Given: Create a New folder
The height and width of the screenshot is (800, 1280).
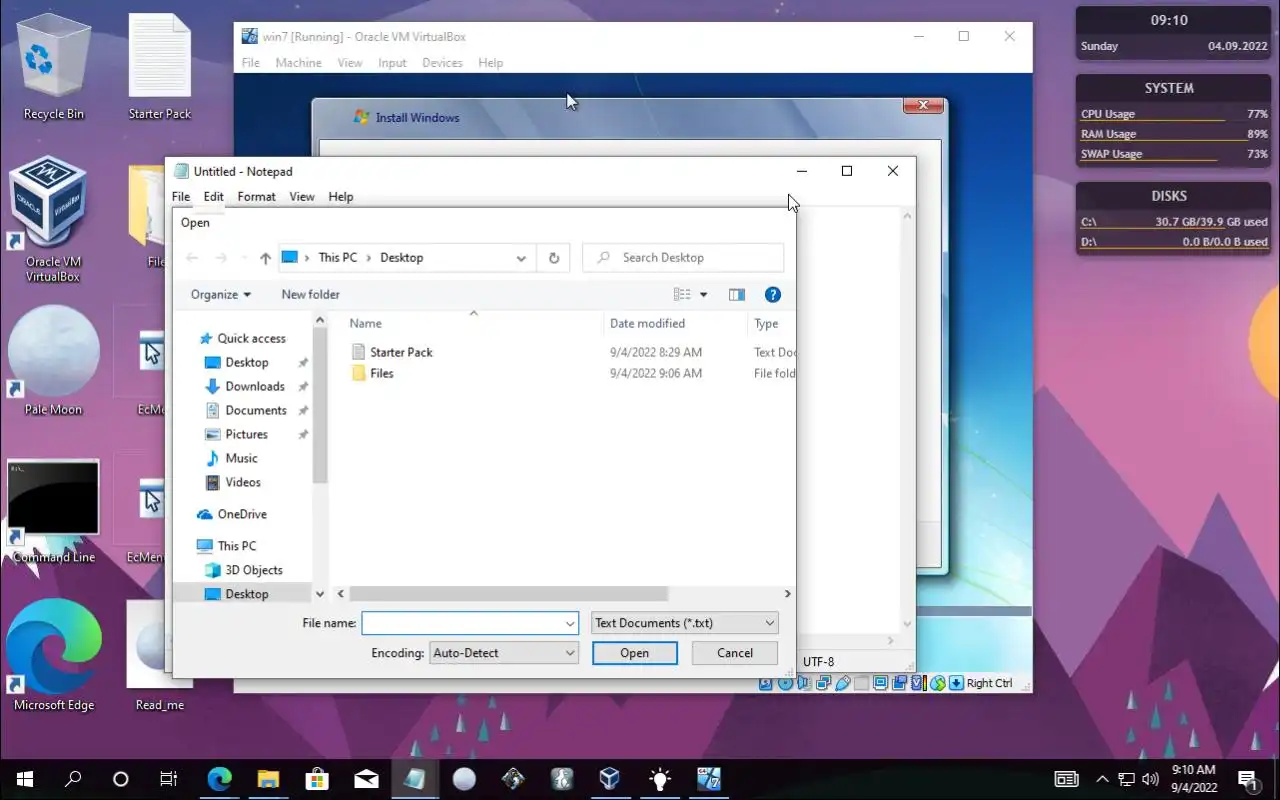Looking at the screenshot, I should point(311,295).
